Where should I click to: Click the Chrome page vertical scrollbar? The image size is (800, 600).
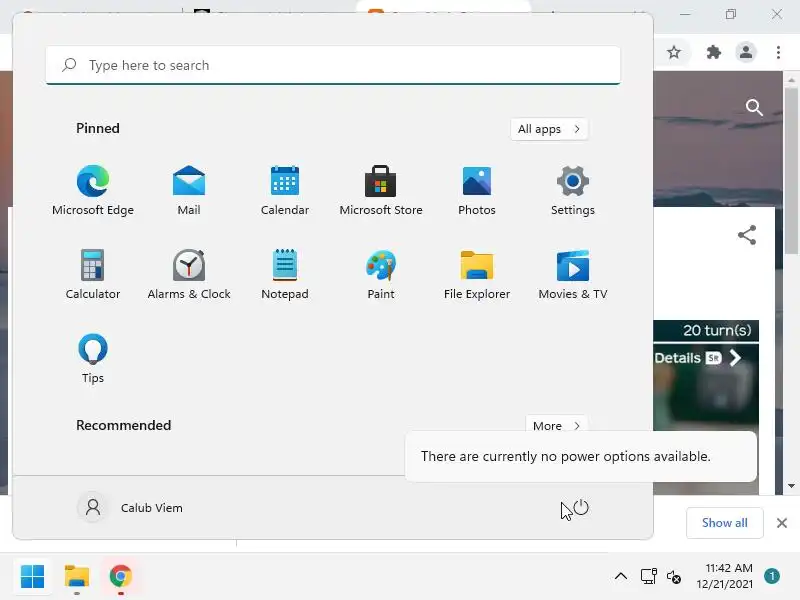point(791,171)
